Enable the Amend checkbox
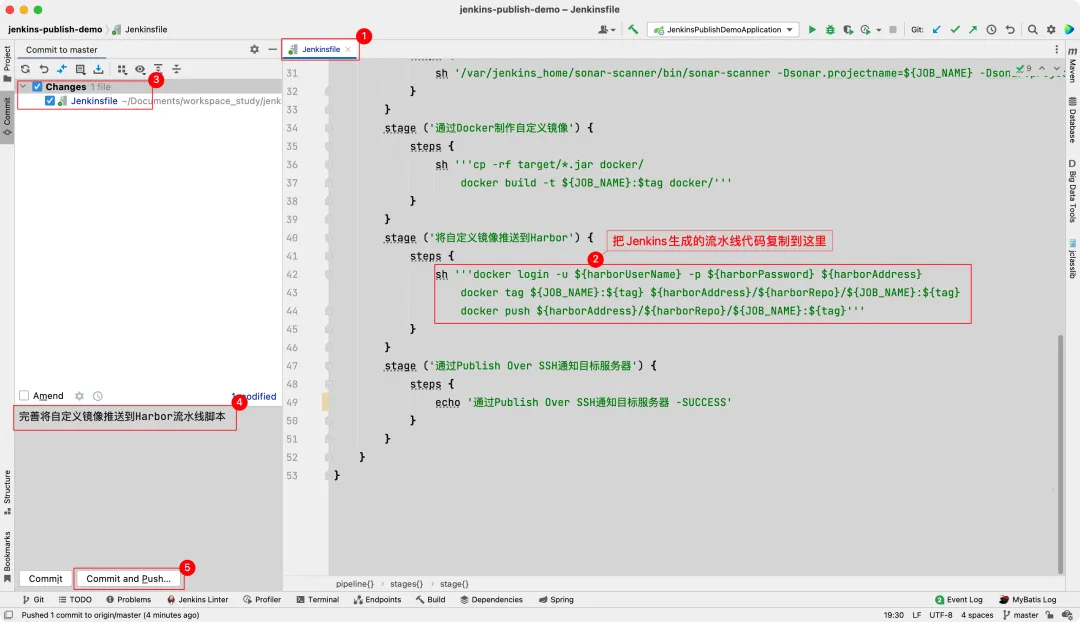Image resolution: width=1080 pixels, height=622 pixels. pyautogui.click(x=24, y=395)
